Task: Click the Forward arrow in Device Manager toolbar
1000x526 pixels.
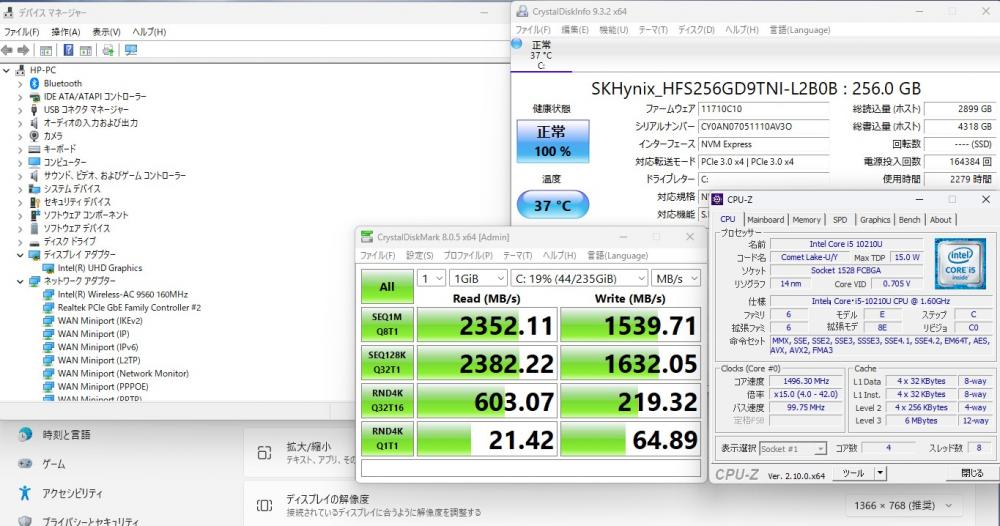Action: pos(23,50)
